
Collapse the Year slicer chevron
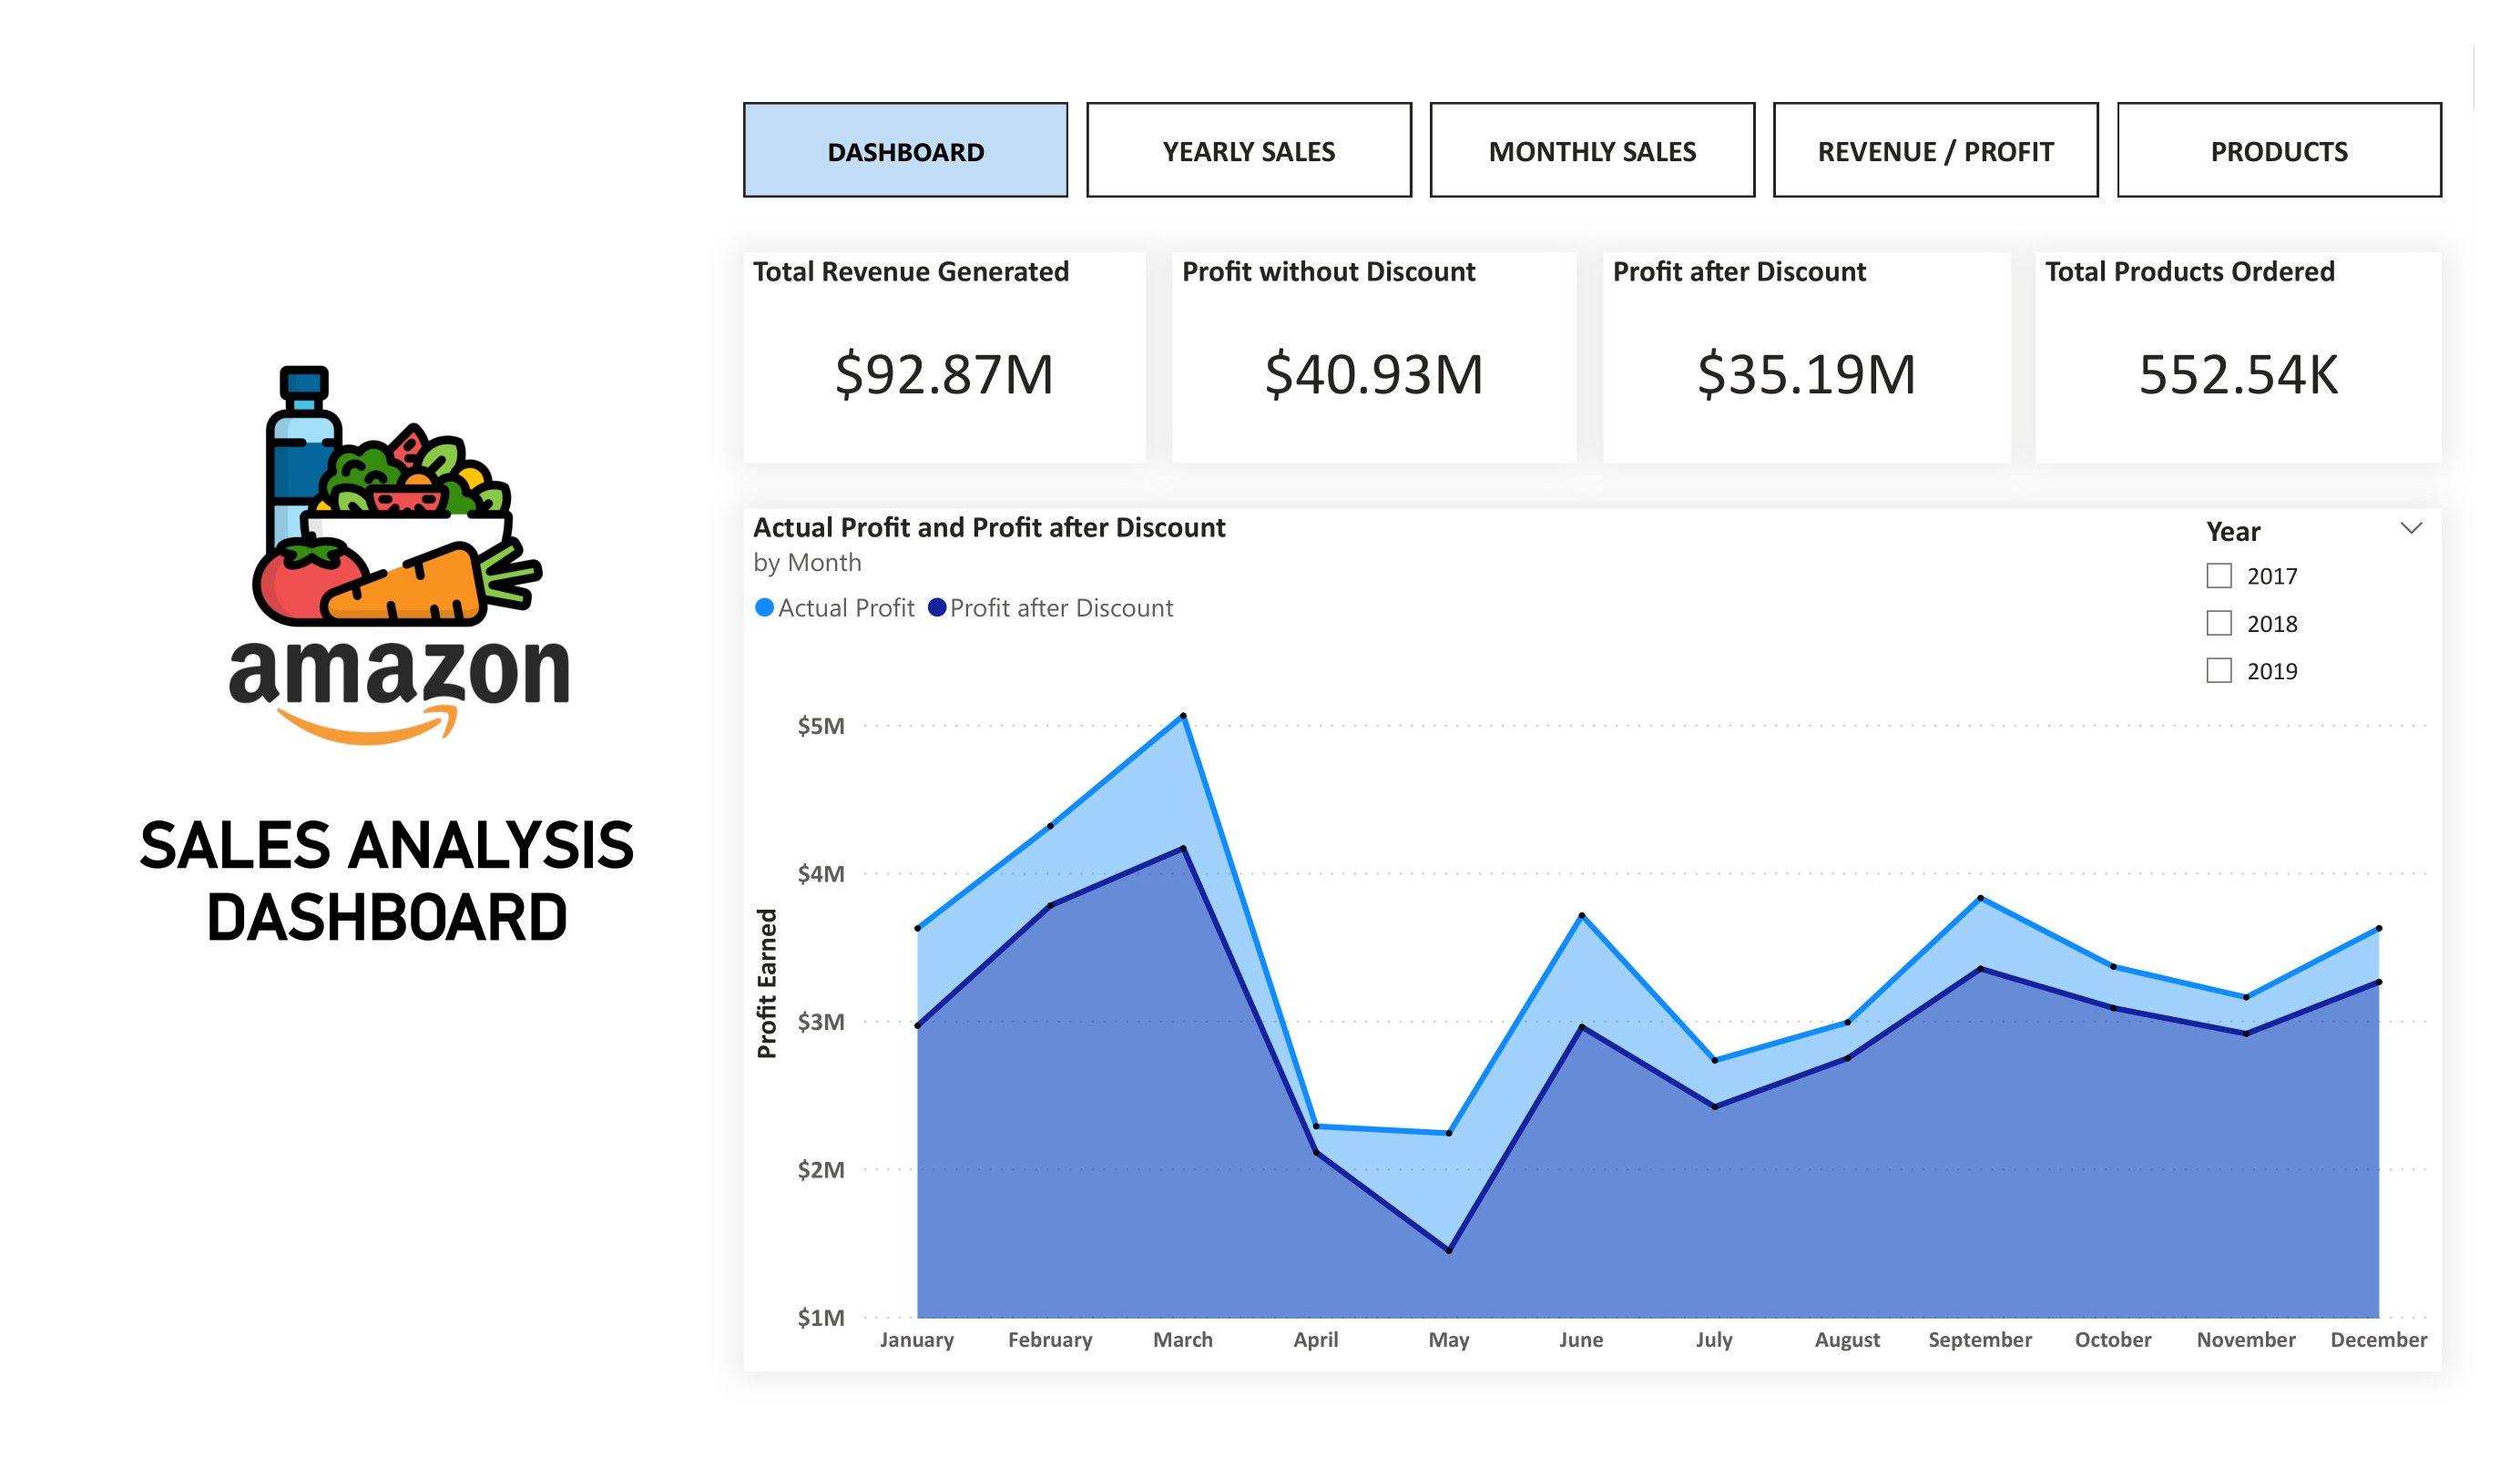coord(2411,529)
